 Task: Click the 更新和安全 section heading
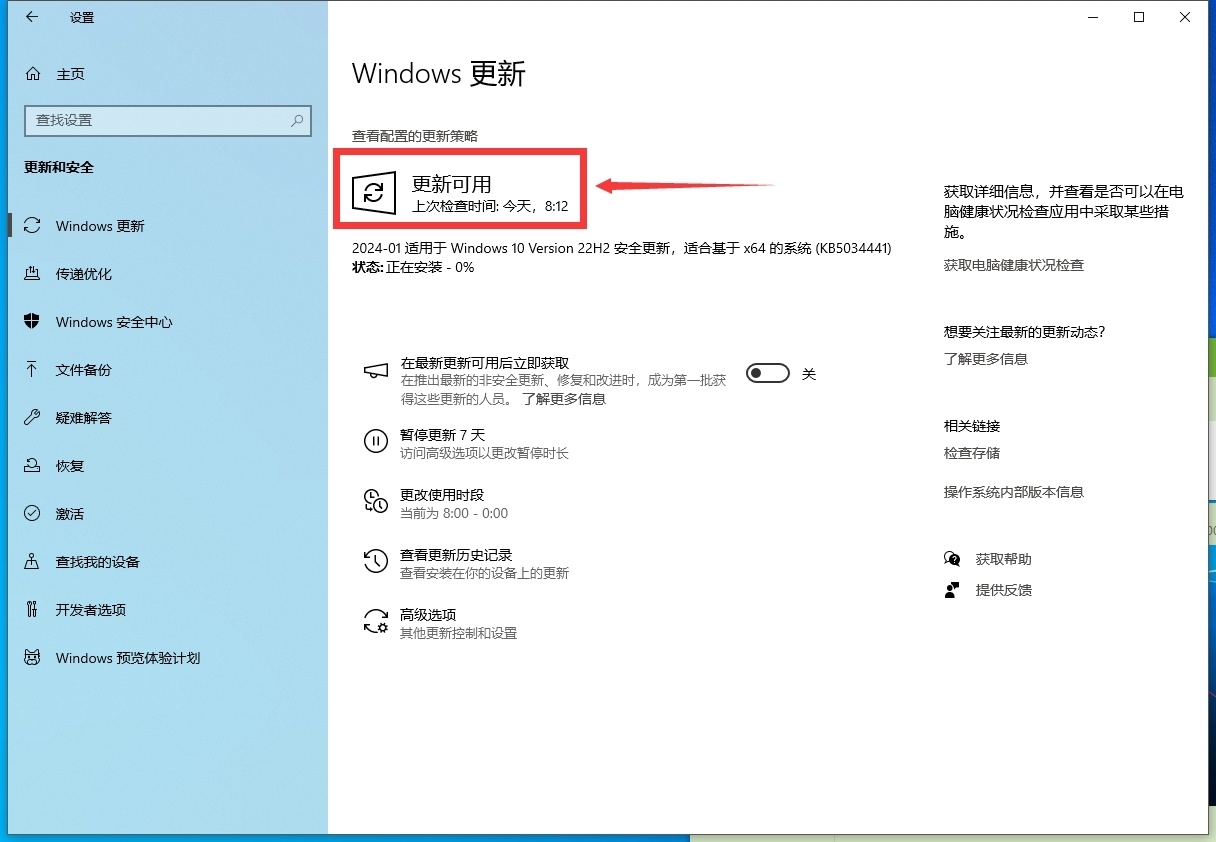59,168
